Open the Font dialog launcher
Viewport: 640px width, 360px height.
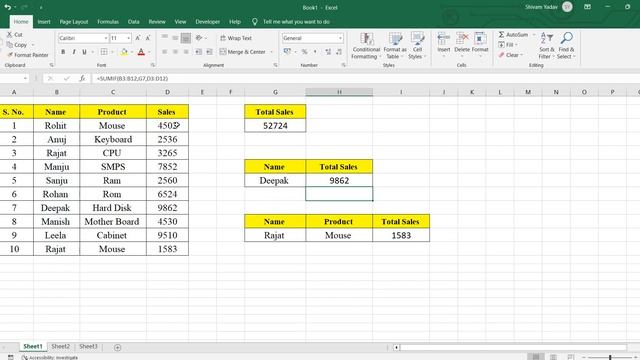pyautogui.click(x=153, y=65)
